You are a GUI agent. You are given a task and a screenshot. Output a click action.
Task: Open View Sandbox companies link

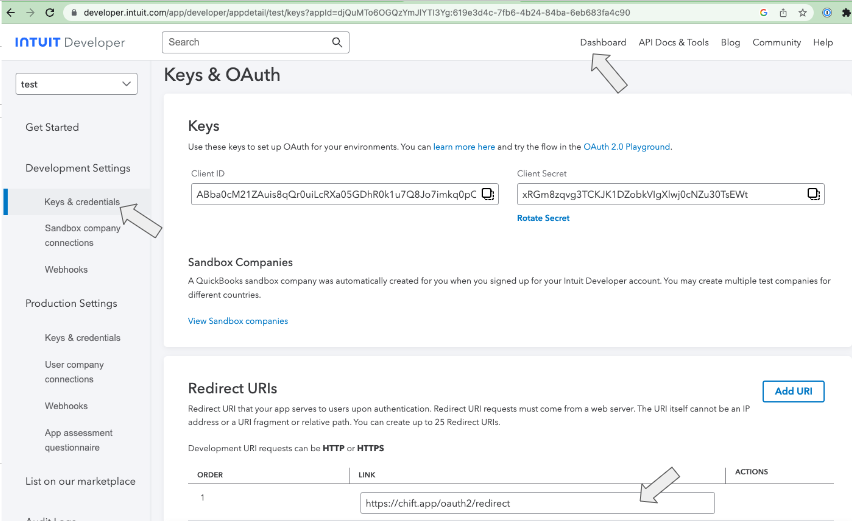click(238, 321)
